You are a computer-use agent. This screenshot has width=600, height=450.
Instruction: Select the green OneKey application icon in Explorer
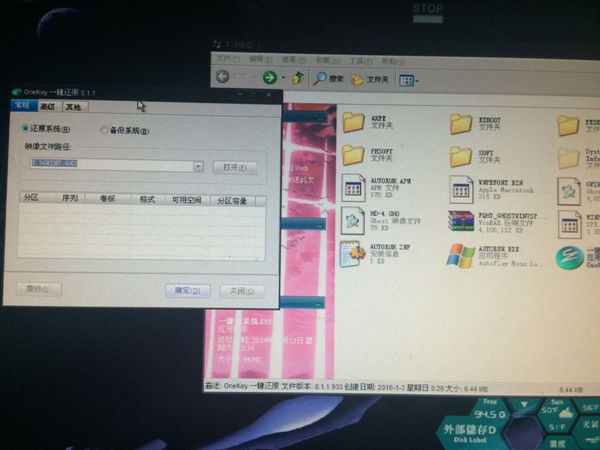pyautogui.click(x=569, y=258)
